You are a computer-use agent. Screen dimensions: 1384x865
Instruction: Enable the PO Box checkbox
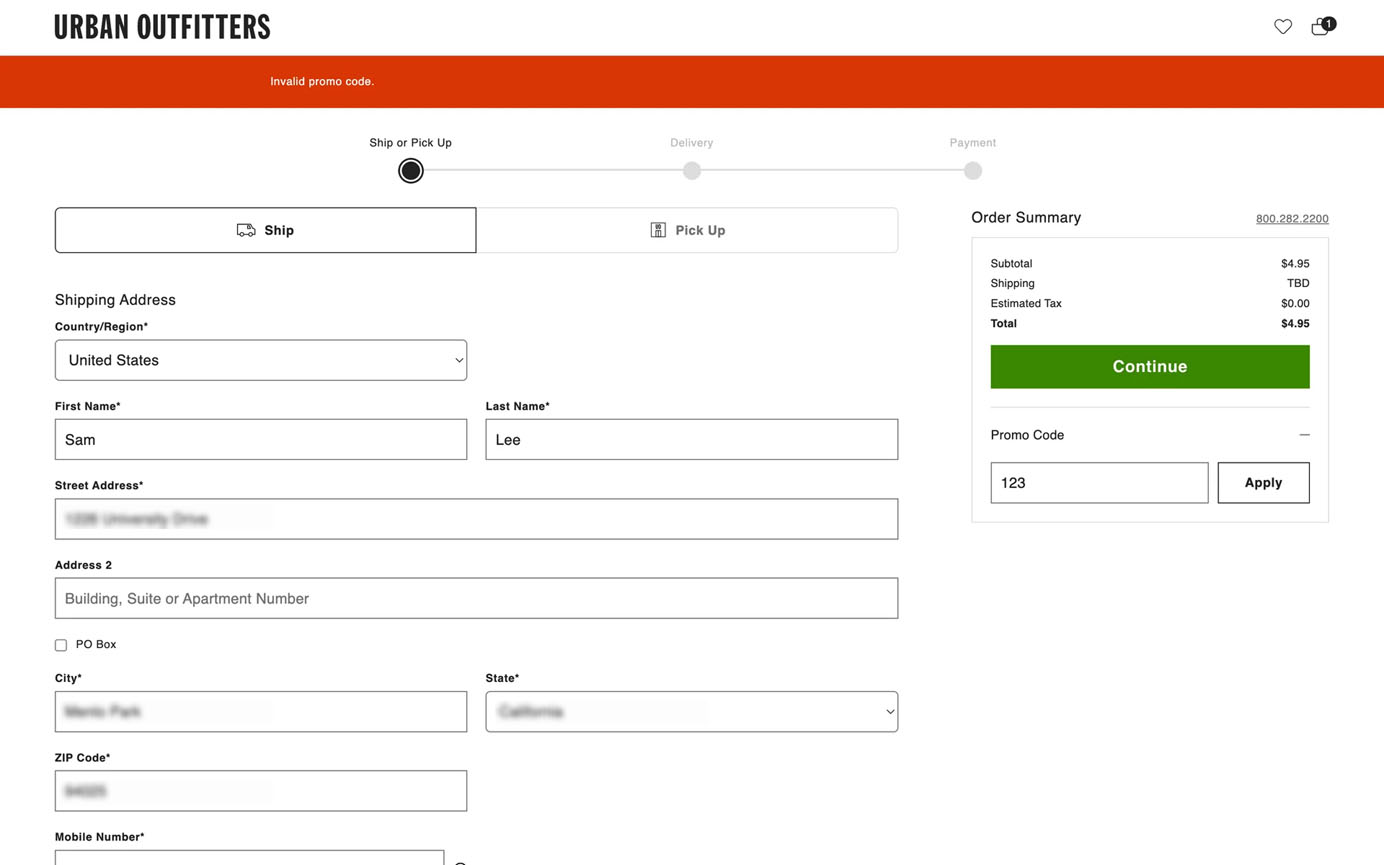tap(60, 645)
